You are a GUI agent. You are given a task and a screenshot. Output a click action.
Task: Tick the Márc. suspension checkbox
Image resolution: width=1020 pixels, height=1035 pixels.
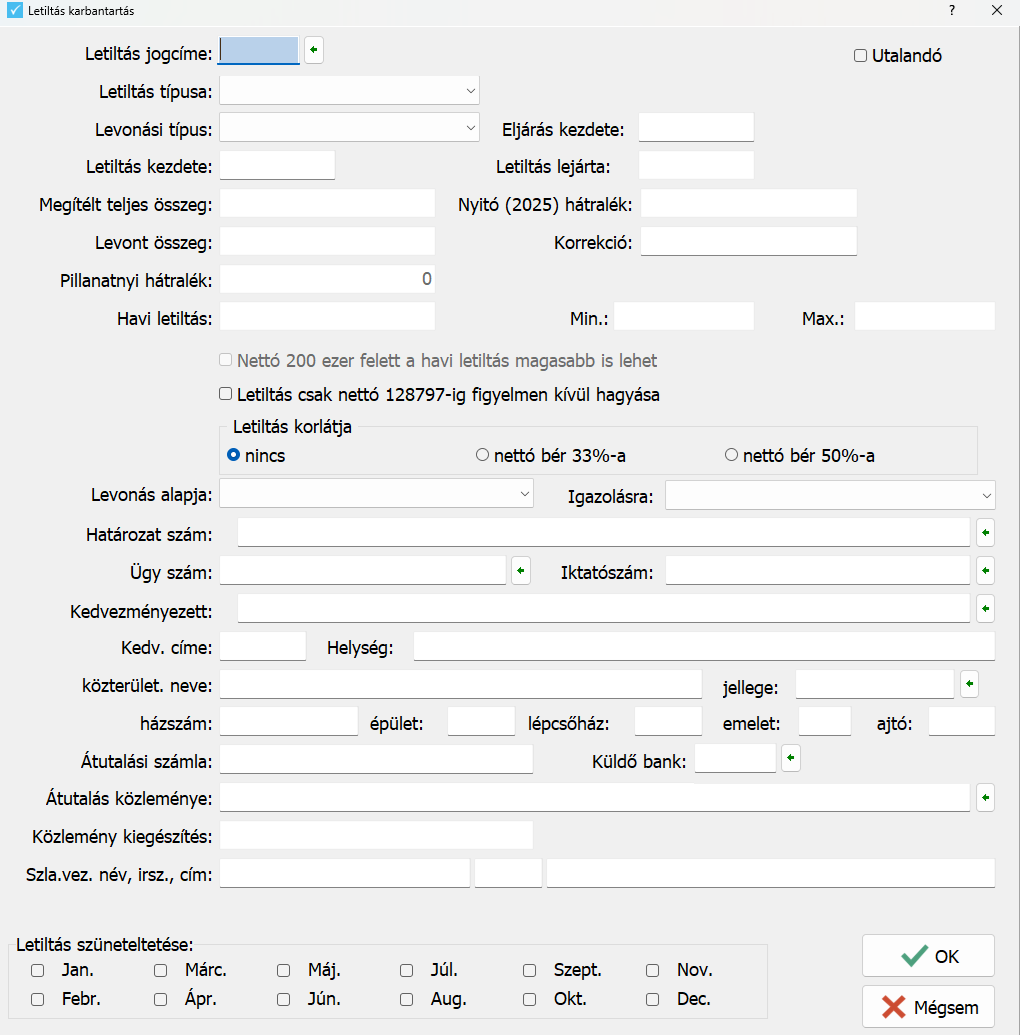pyautogui.click(x=160, y=970)
